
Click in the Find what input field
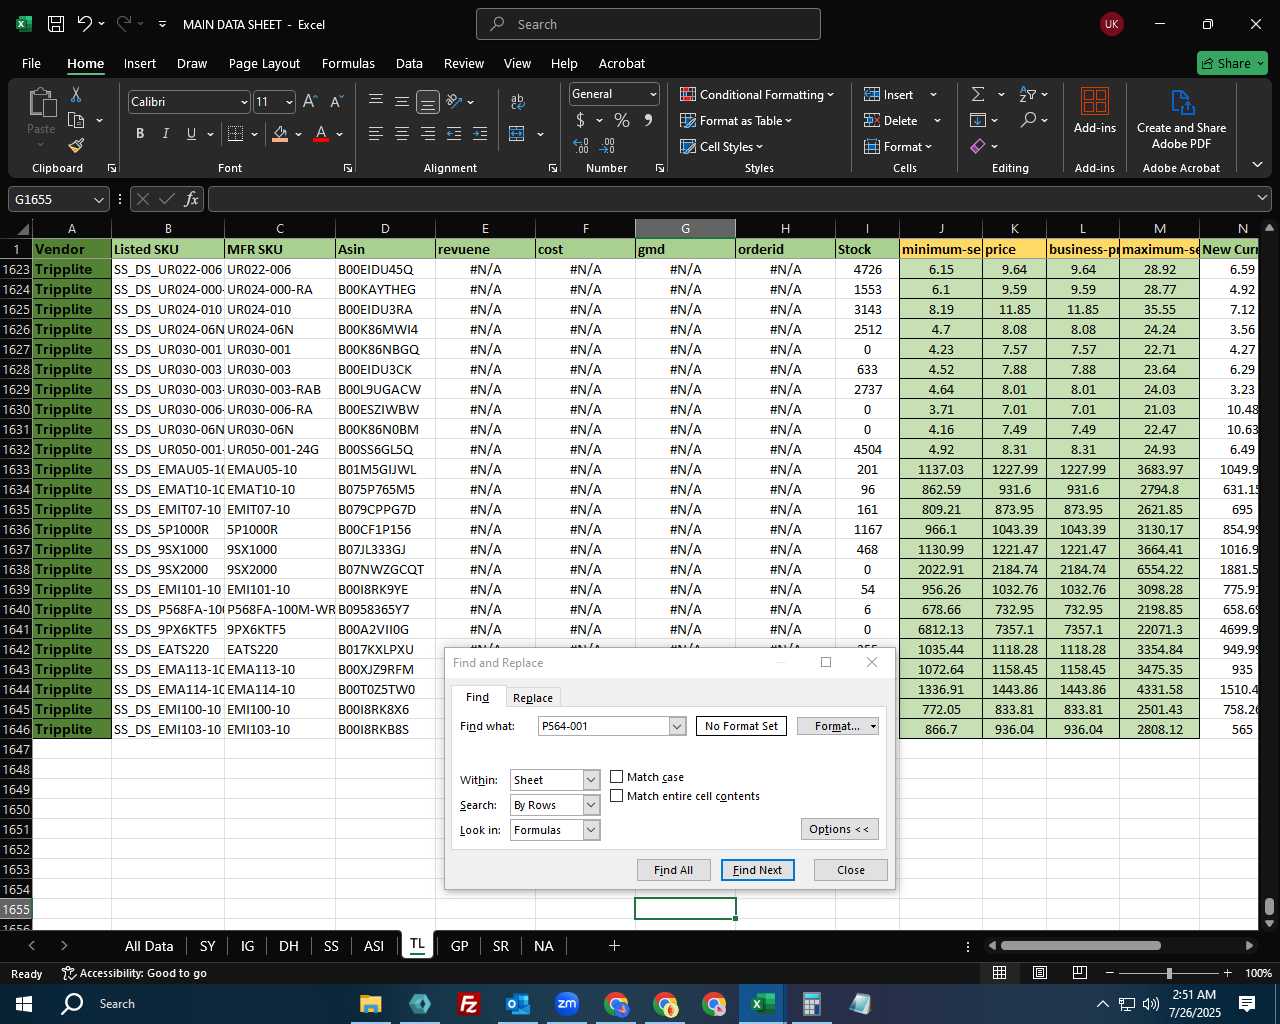click(x=603, y=726)
